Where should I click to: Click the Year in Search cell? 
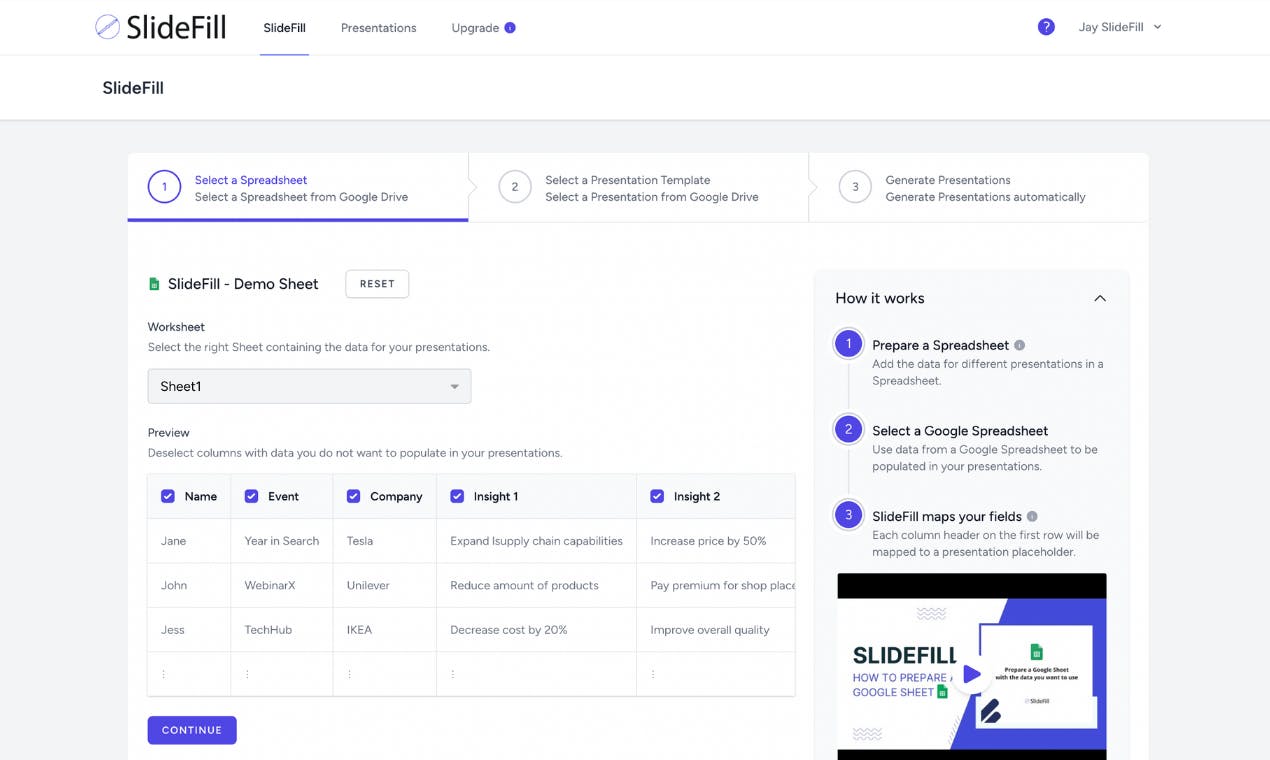pos(282,541)
